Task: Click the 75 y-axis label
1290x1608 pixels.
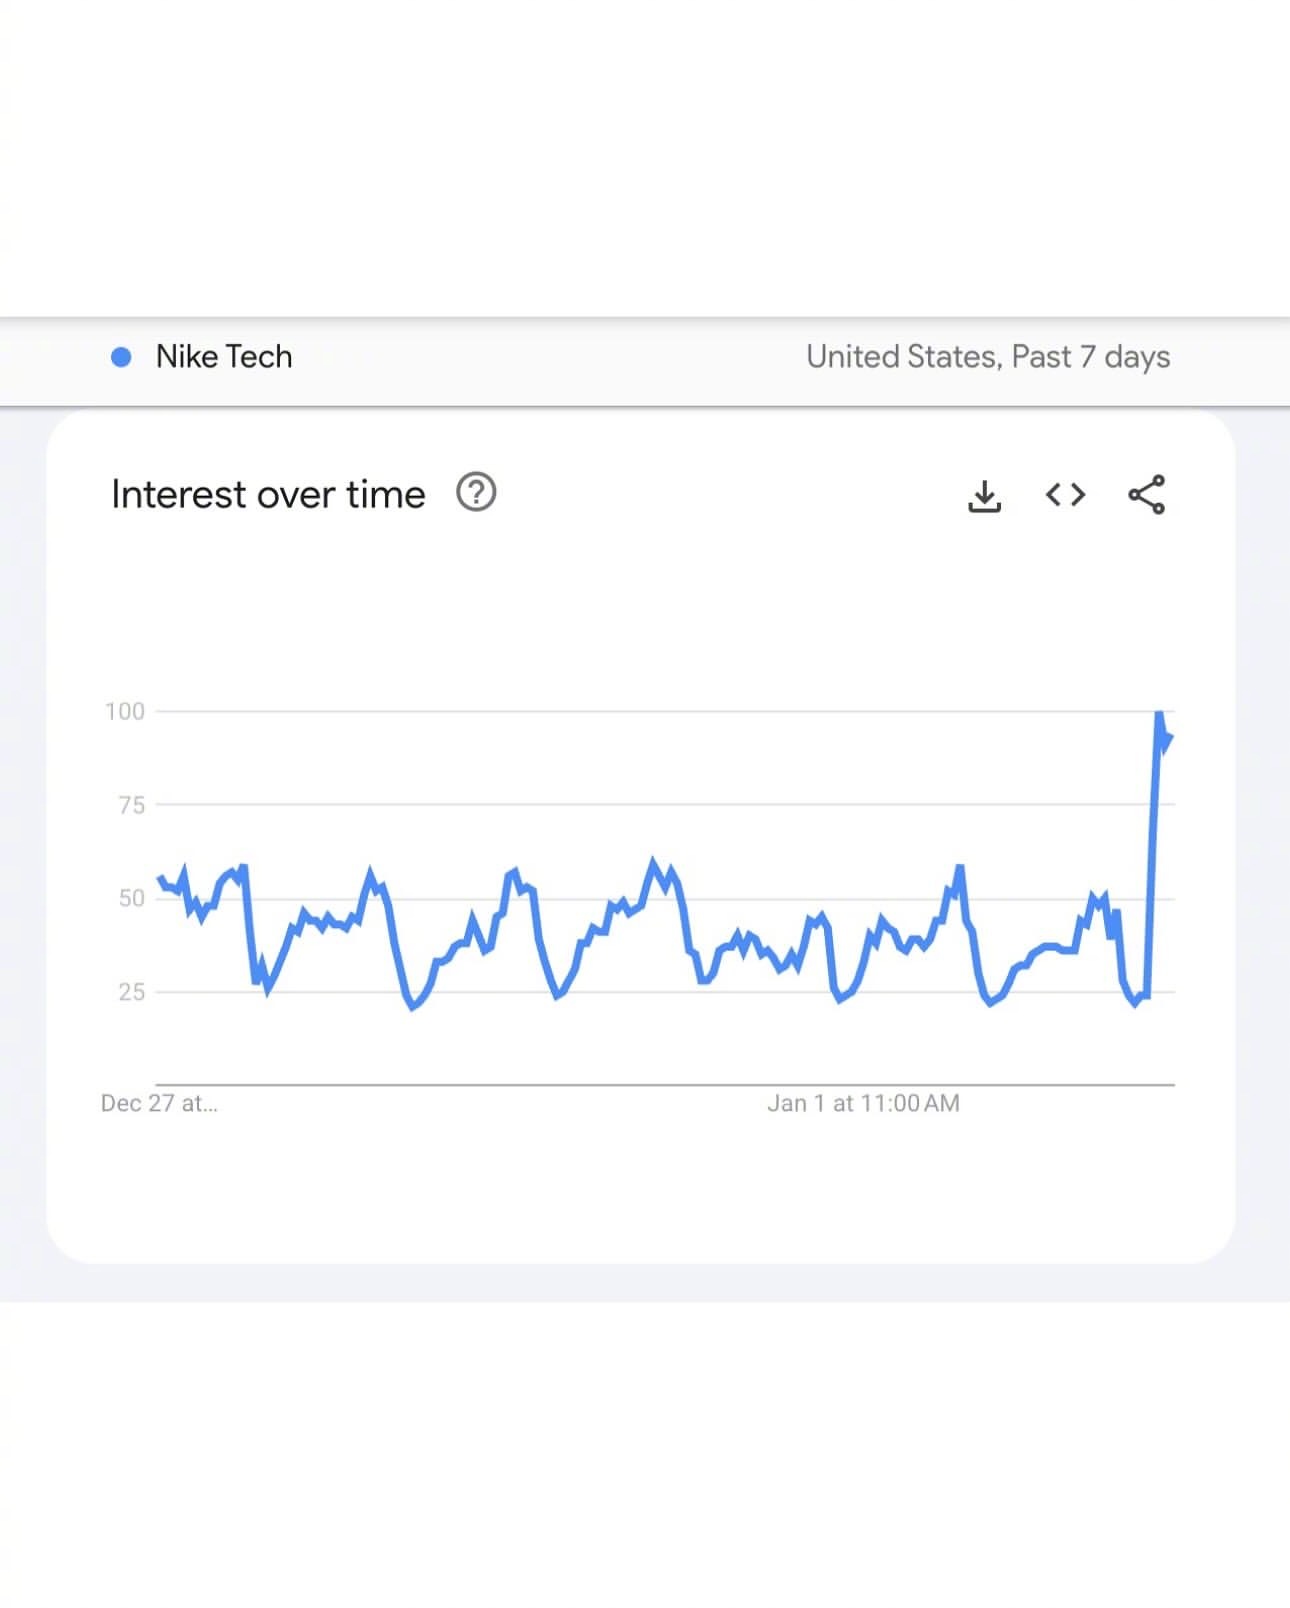Action: (131, 805)
